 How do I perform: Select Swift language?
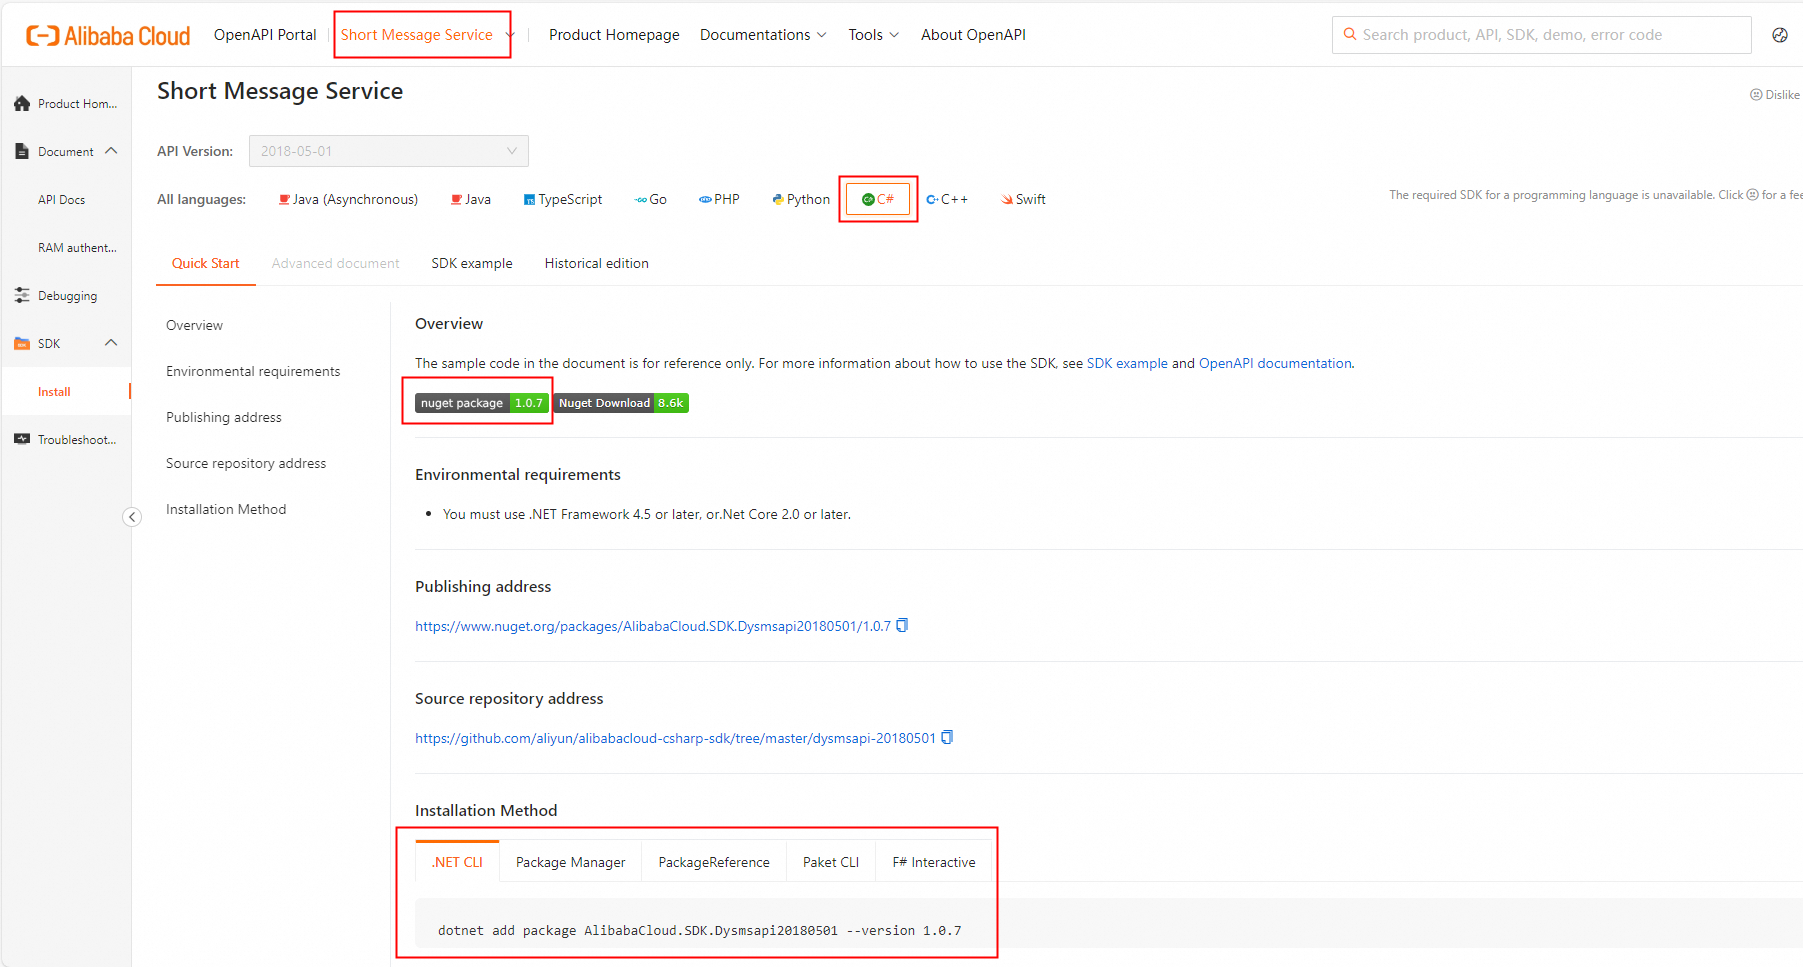(1023, 199)
